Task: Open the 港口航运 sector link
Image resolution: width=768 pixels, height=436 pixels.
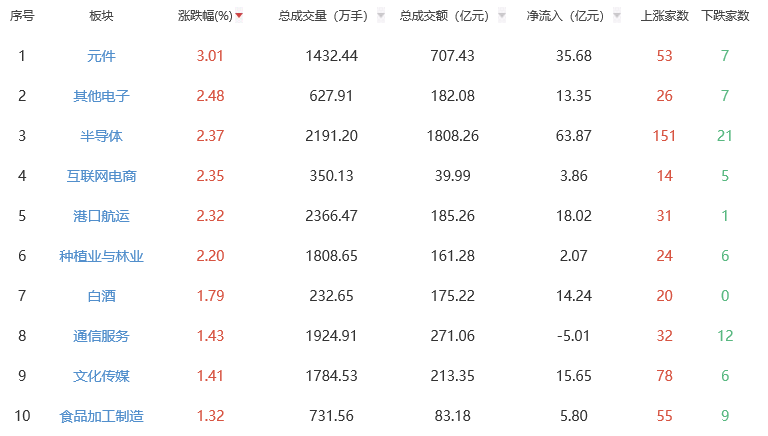Action: (x=101, y=216)
